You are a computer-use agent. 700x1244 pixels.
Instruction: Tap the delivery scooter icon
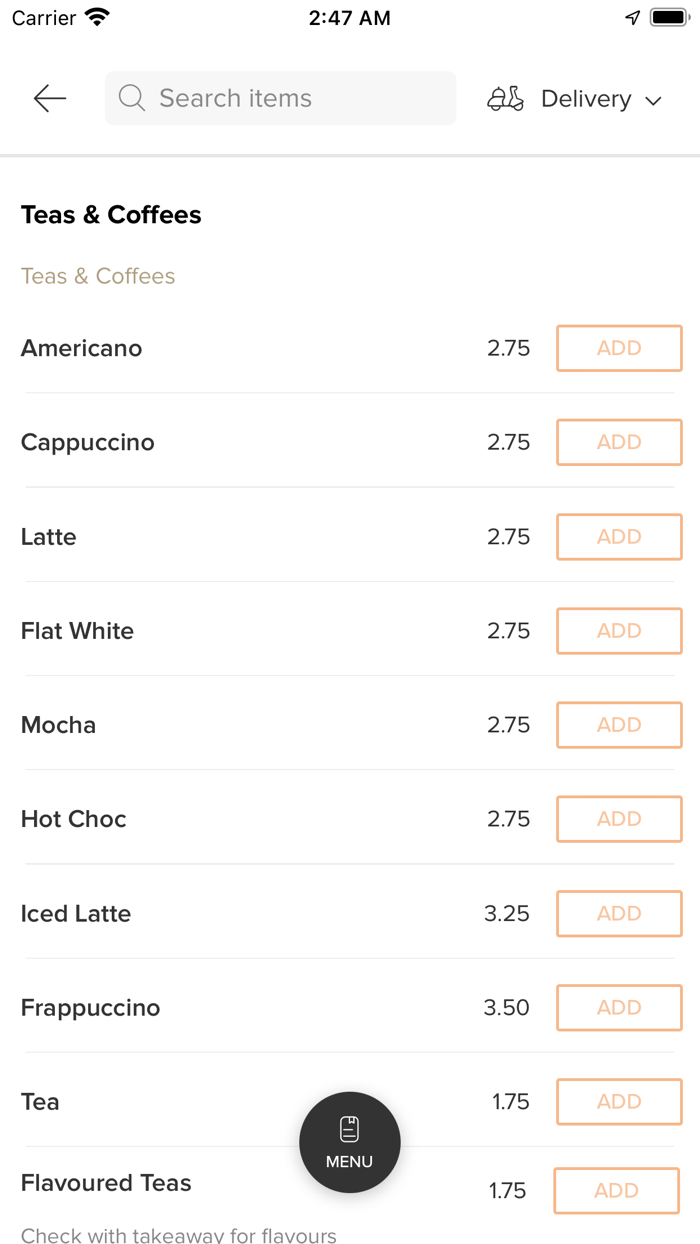pyautogui.click(x=505, y=98)
